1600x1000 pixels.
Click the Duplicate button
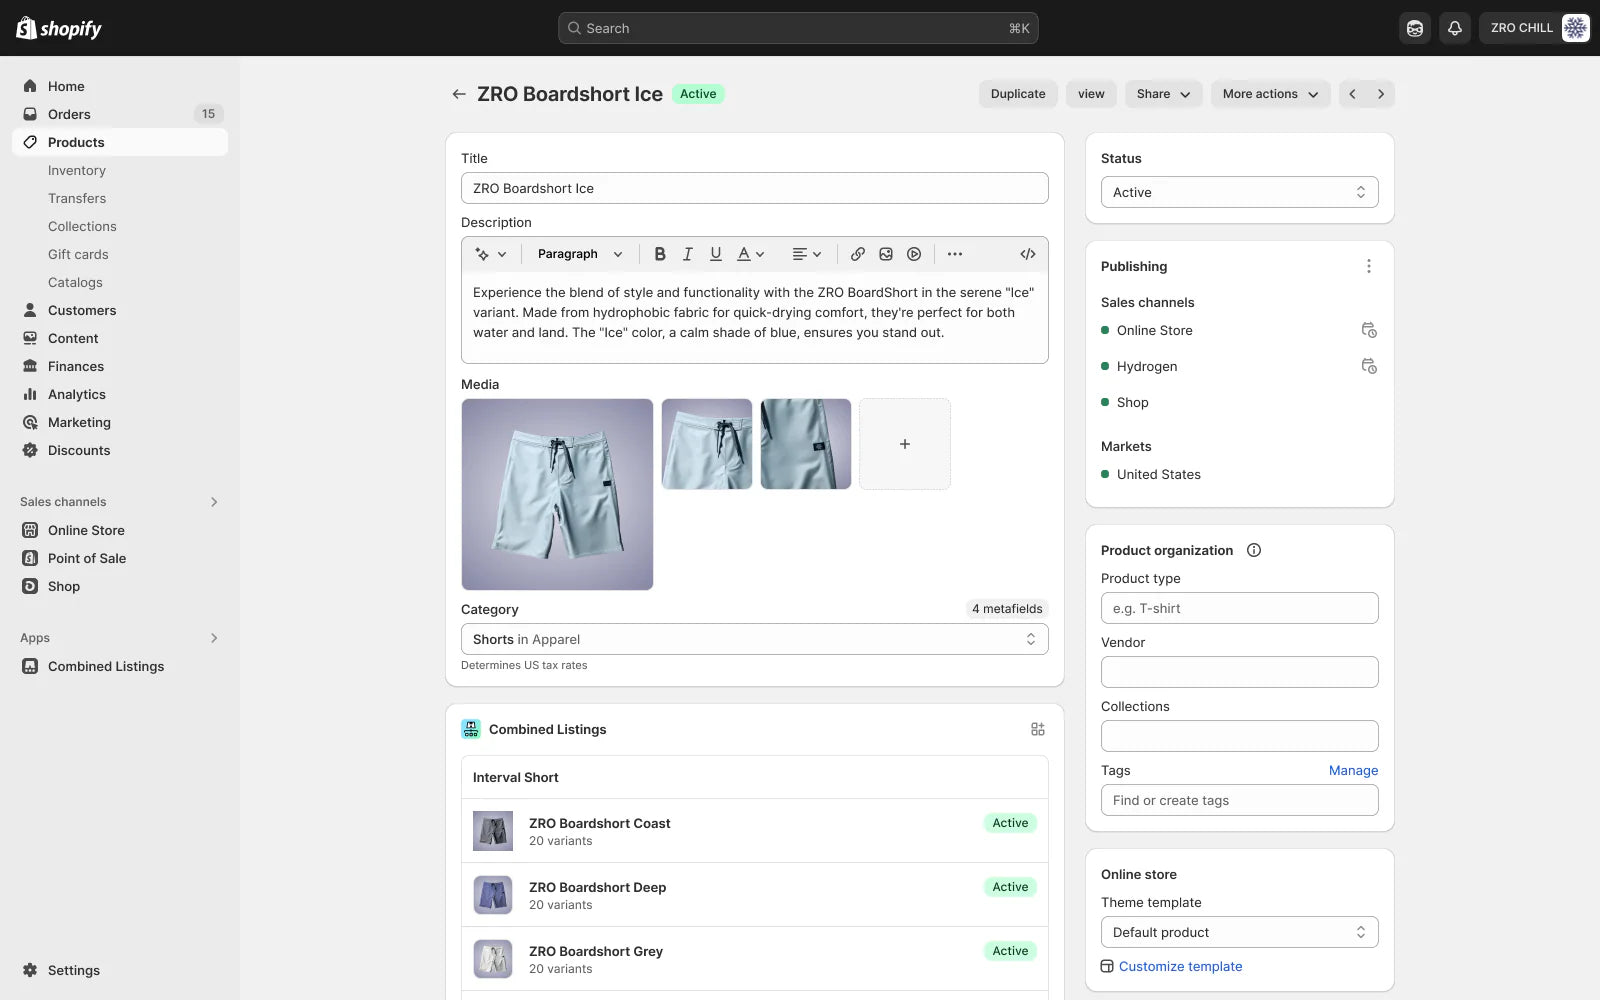tap(1017, 94)
